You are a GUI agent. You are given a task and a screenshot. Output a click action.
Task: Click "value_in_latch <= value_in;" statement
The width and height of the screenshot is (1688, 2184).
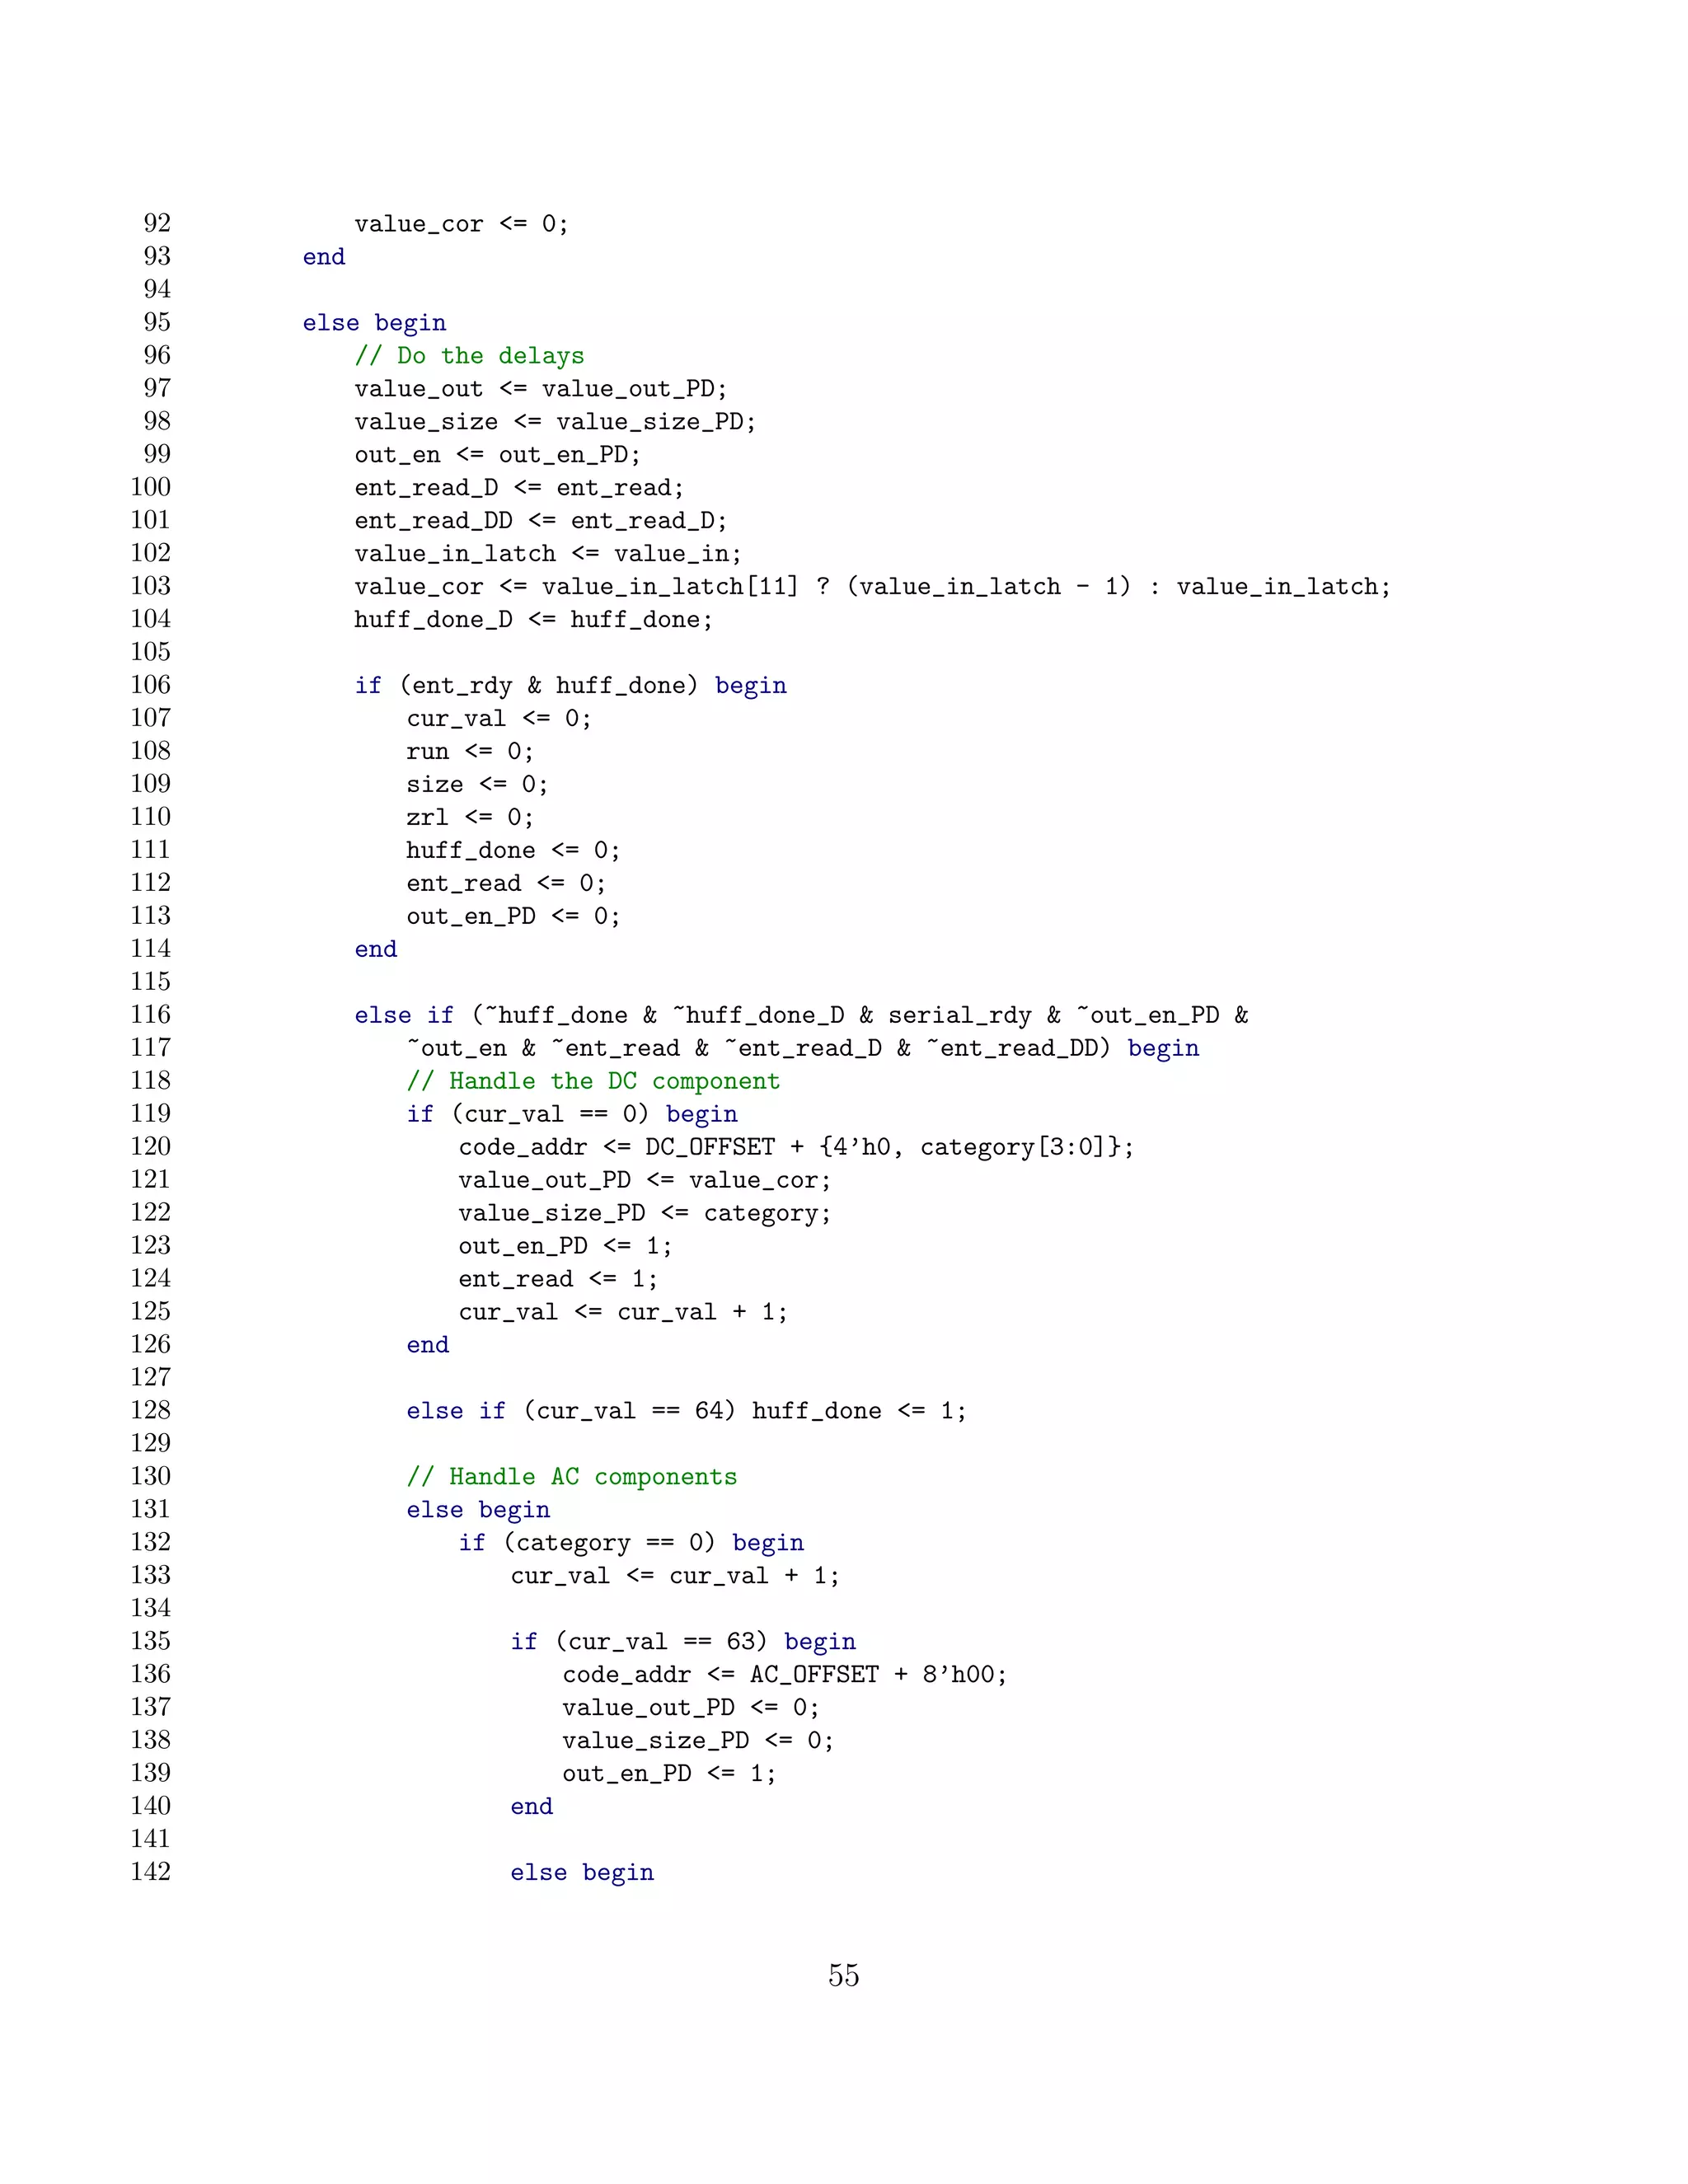(548, 554)
